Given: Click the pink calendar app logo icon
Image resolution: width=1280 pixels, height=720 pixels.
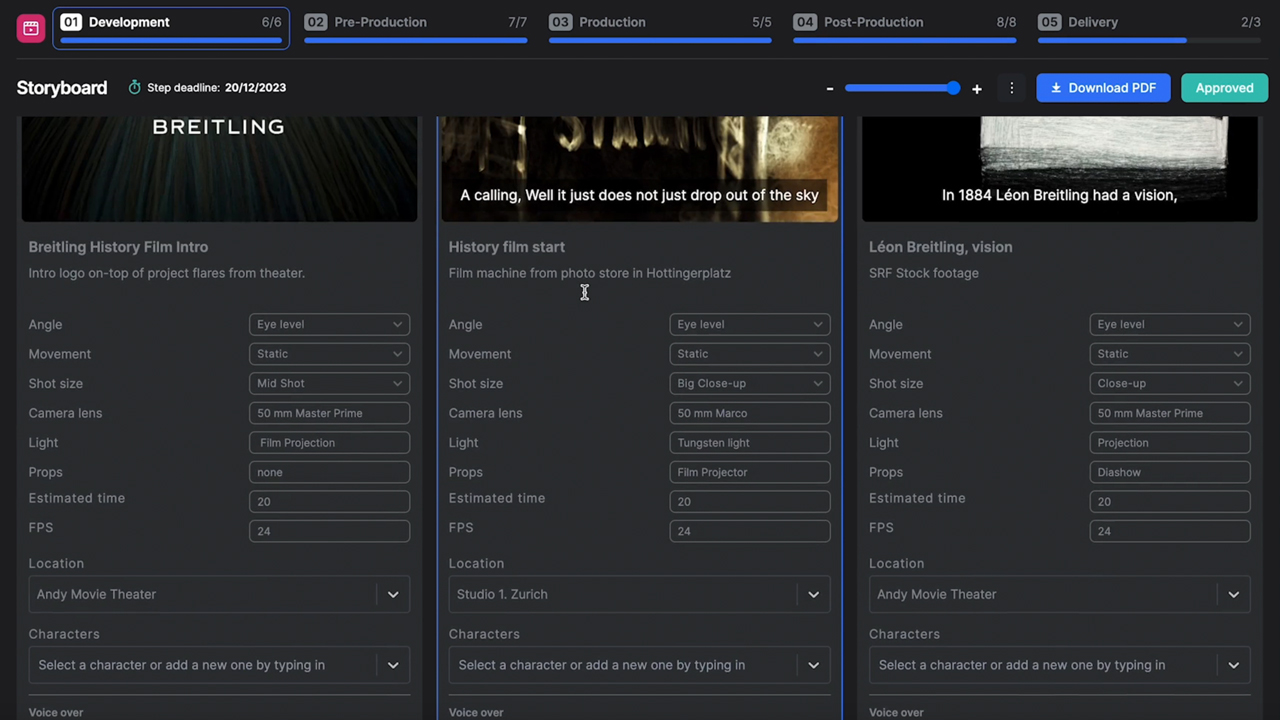Looking at the screenshot, I should [x=31, y=28].
